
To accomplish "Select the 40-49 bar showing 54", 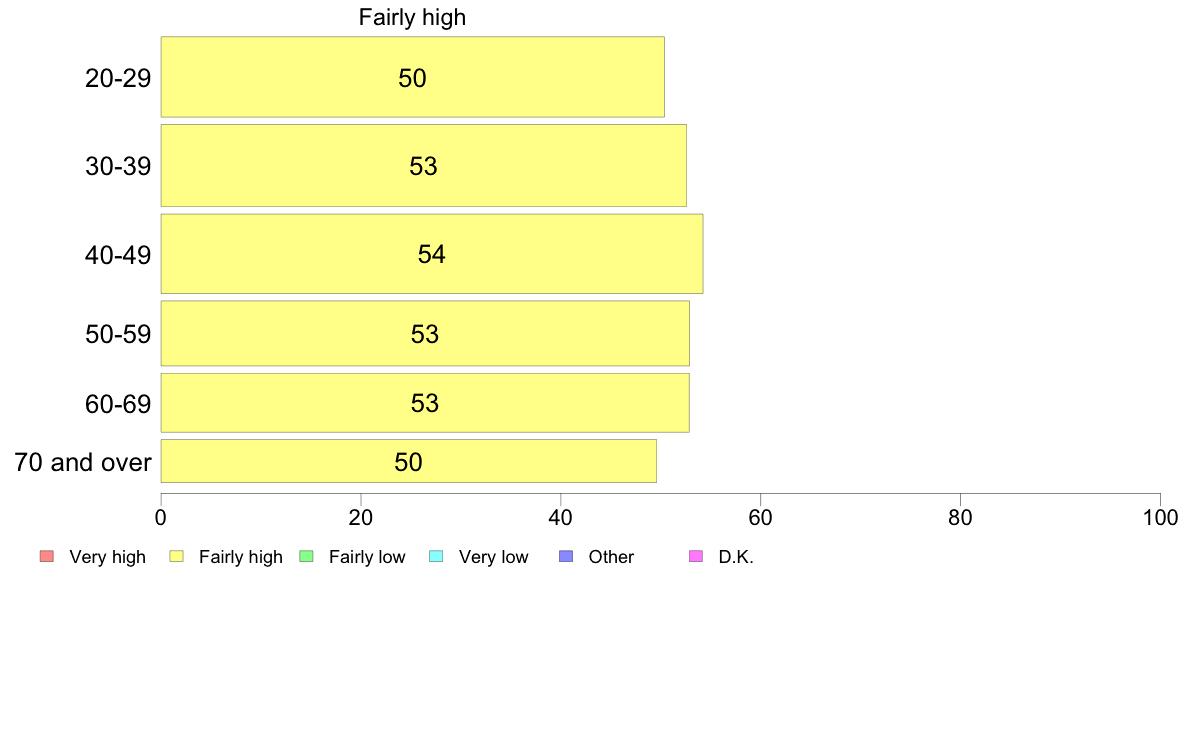I will 432,254.
